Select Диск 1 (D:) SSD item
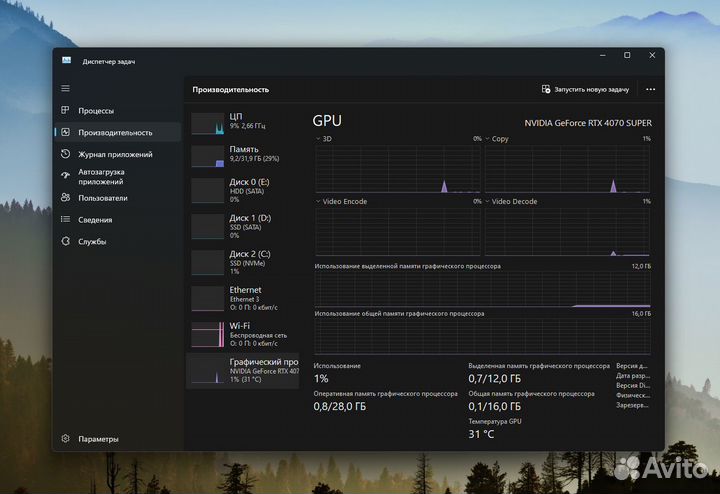This screenshot has height=494, width=720. pos(243,226)
